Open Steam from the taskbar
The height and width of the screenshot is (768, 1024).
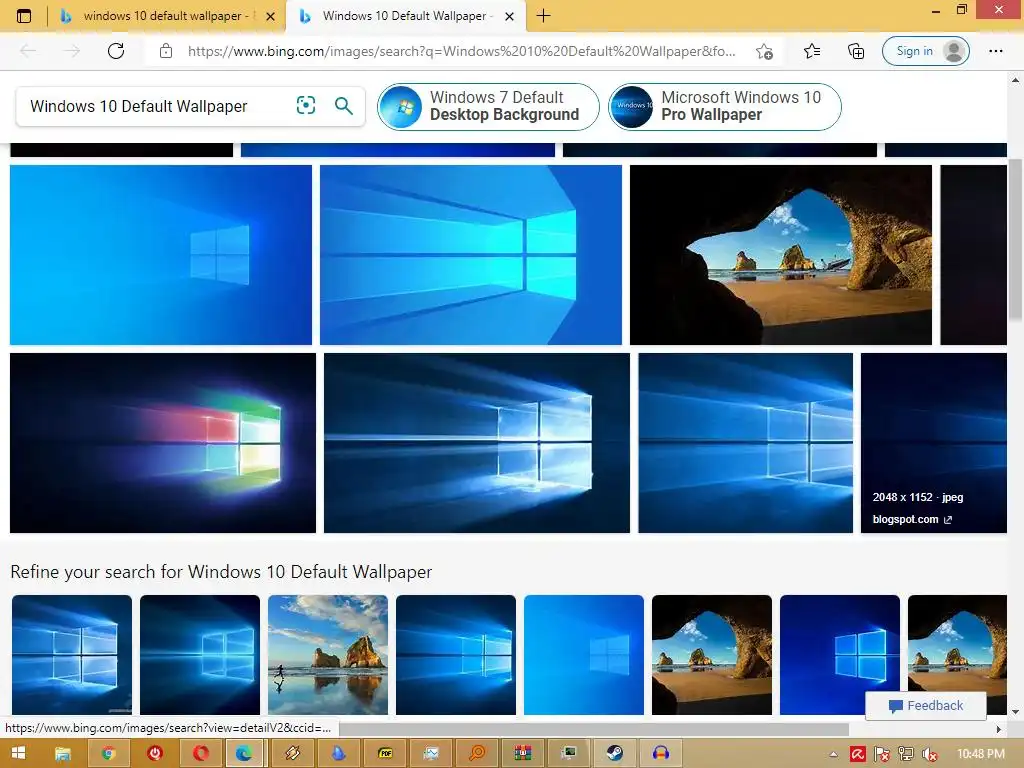614,753
